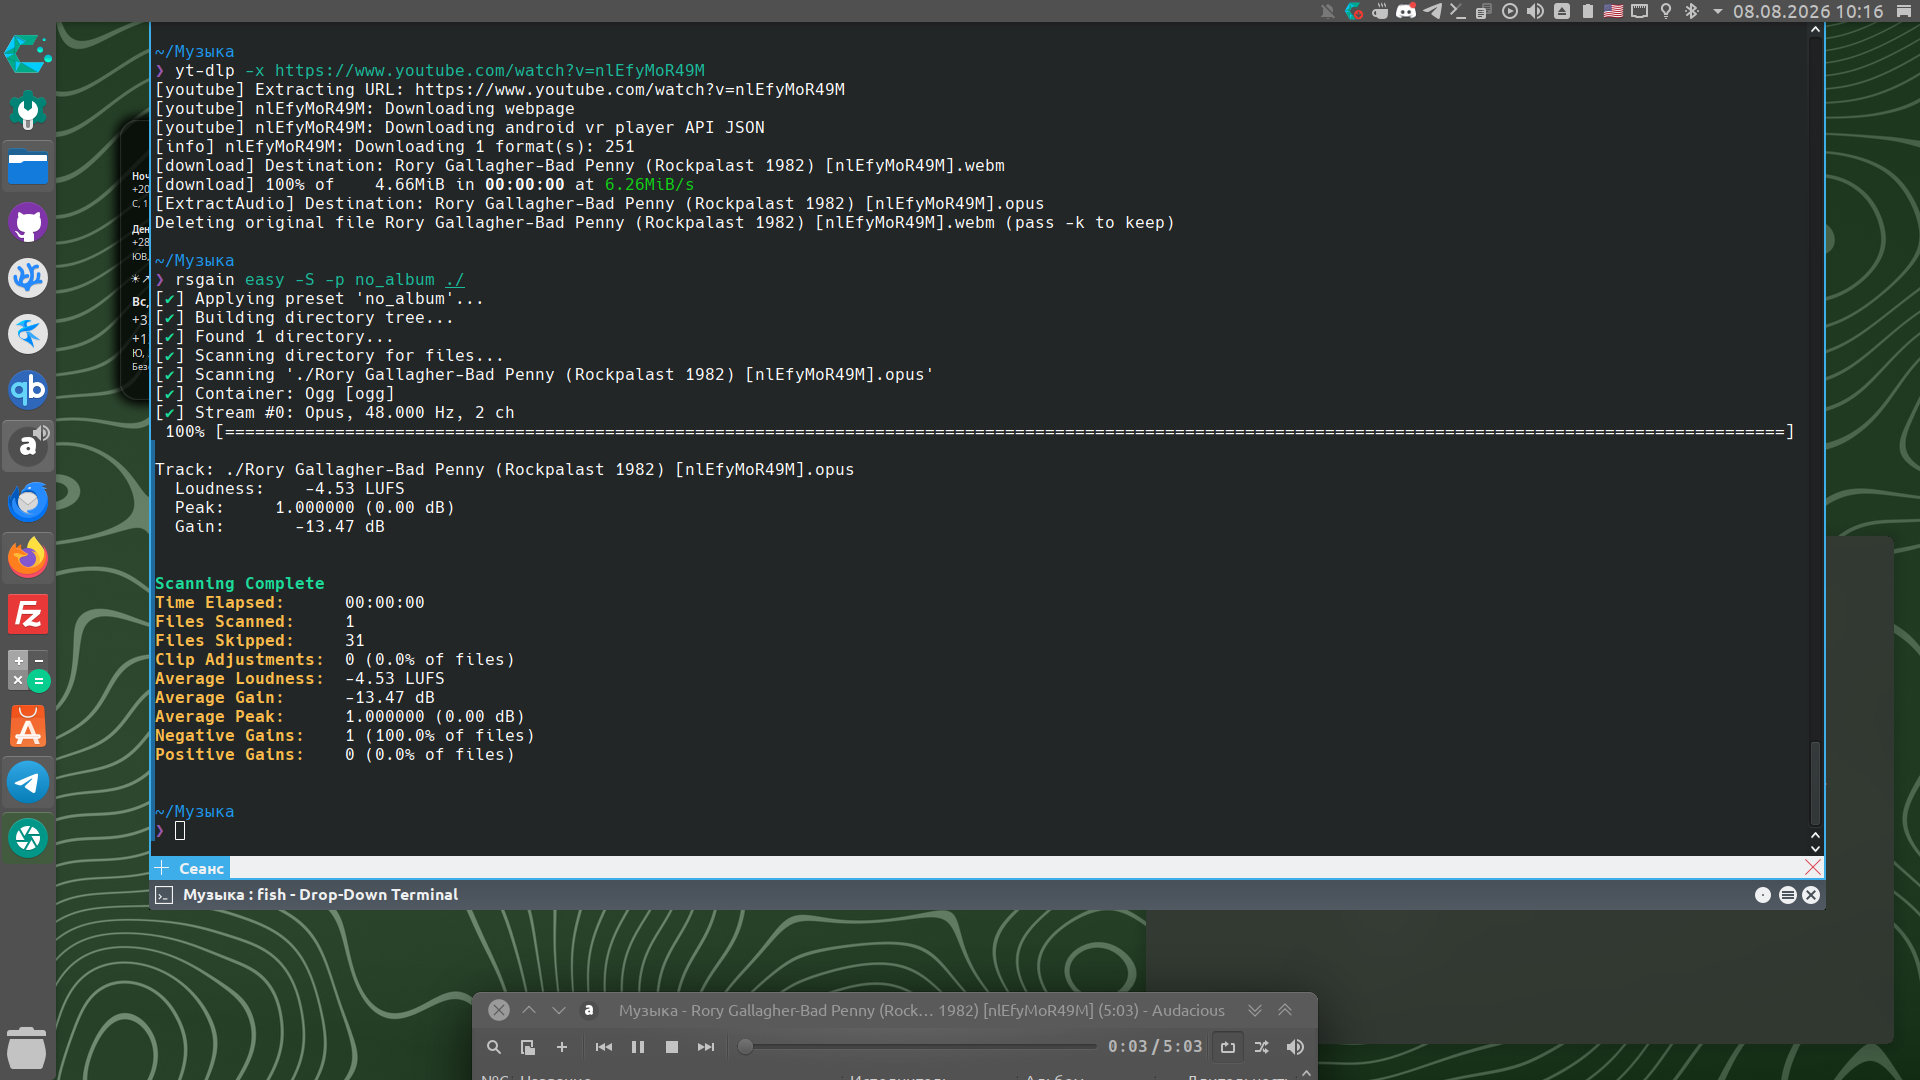The image size is (1920, 1080).
Task: Click the network tray icon
Action: (1640, 11)
